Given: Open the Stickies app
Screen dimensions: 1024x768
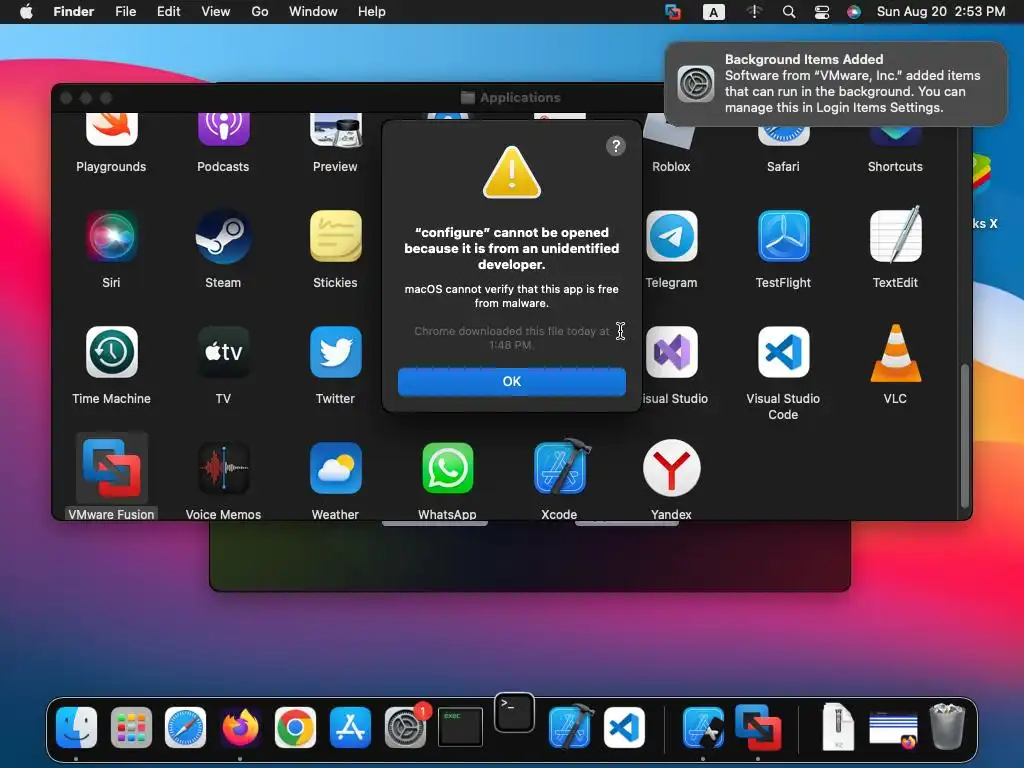Looking at the screenshot, I should (x=335, y=236).
